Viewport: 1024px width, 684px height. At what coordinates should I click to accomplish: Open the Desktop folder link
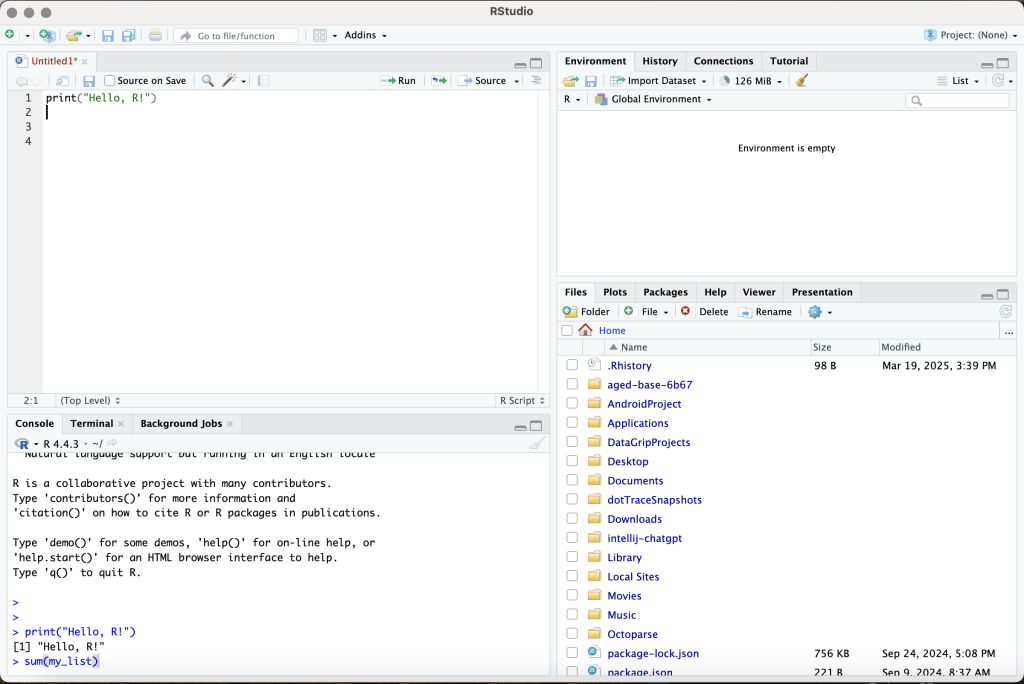627,462
